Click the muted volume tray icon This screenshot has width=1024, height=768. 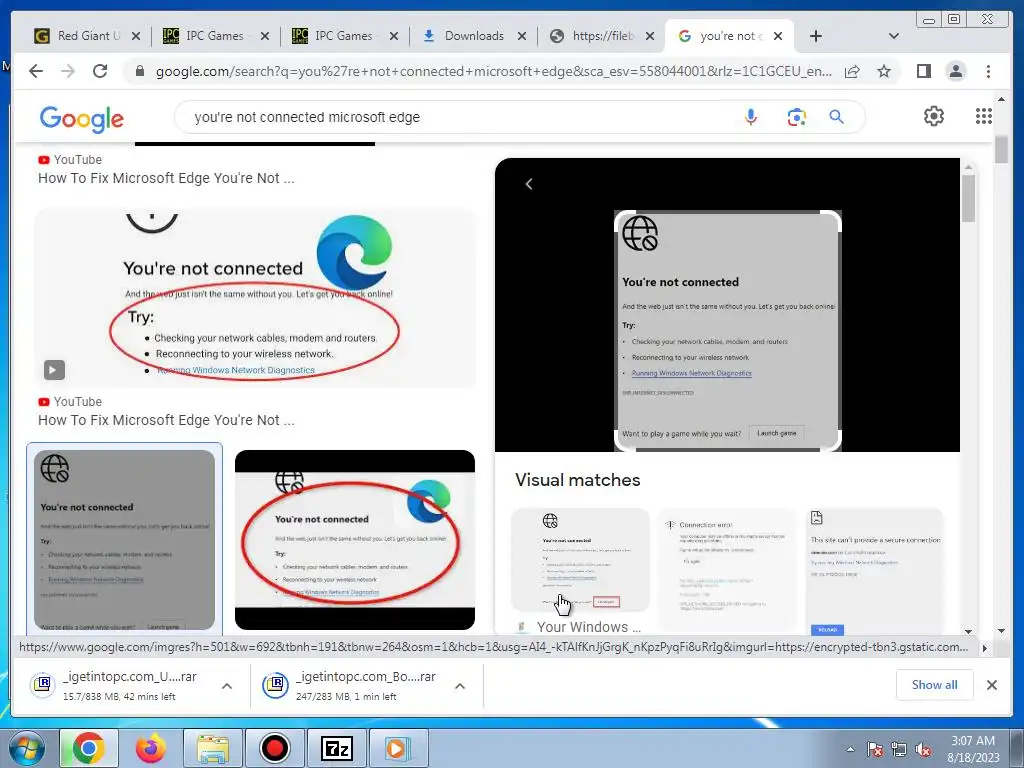coord(923,750)
